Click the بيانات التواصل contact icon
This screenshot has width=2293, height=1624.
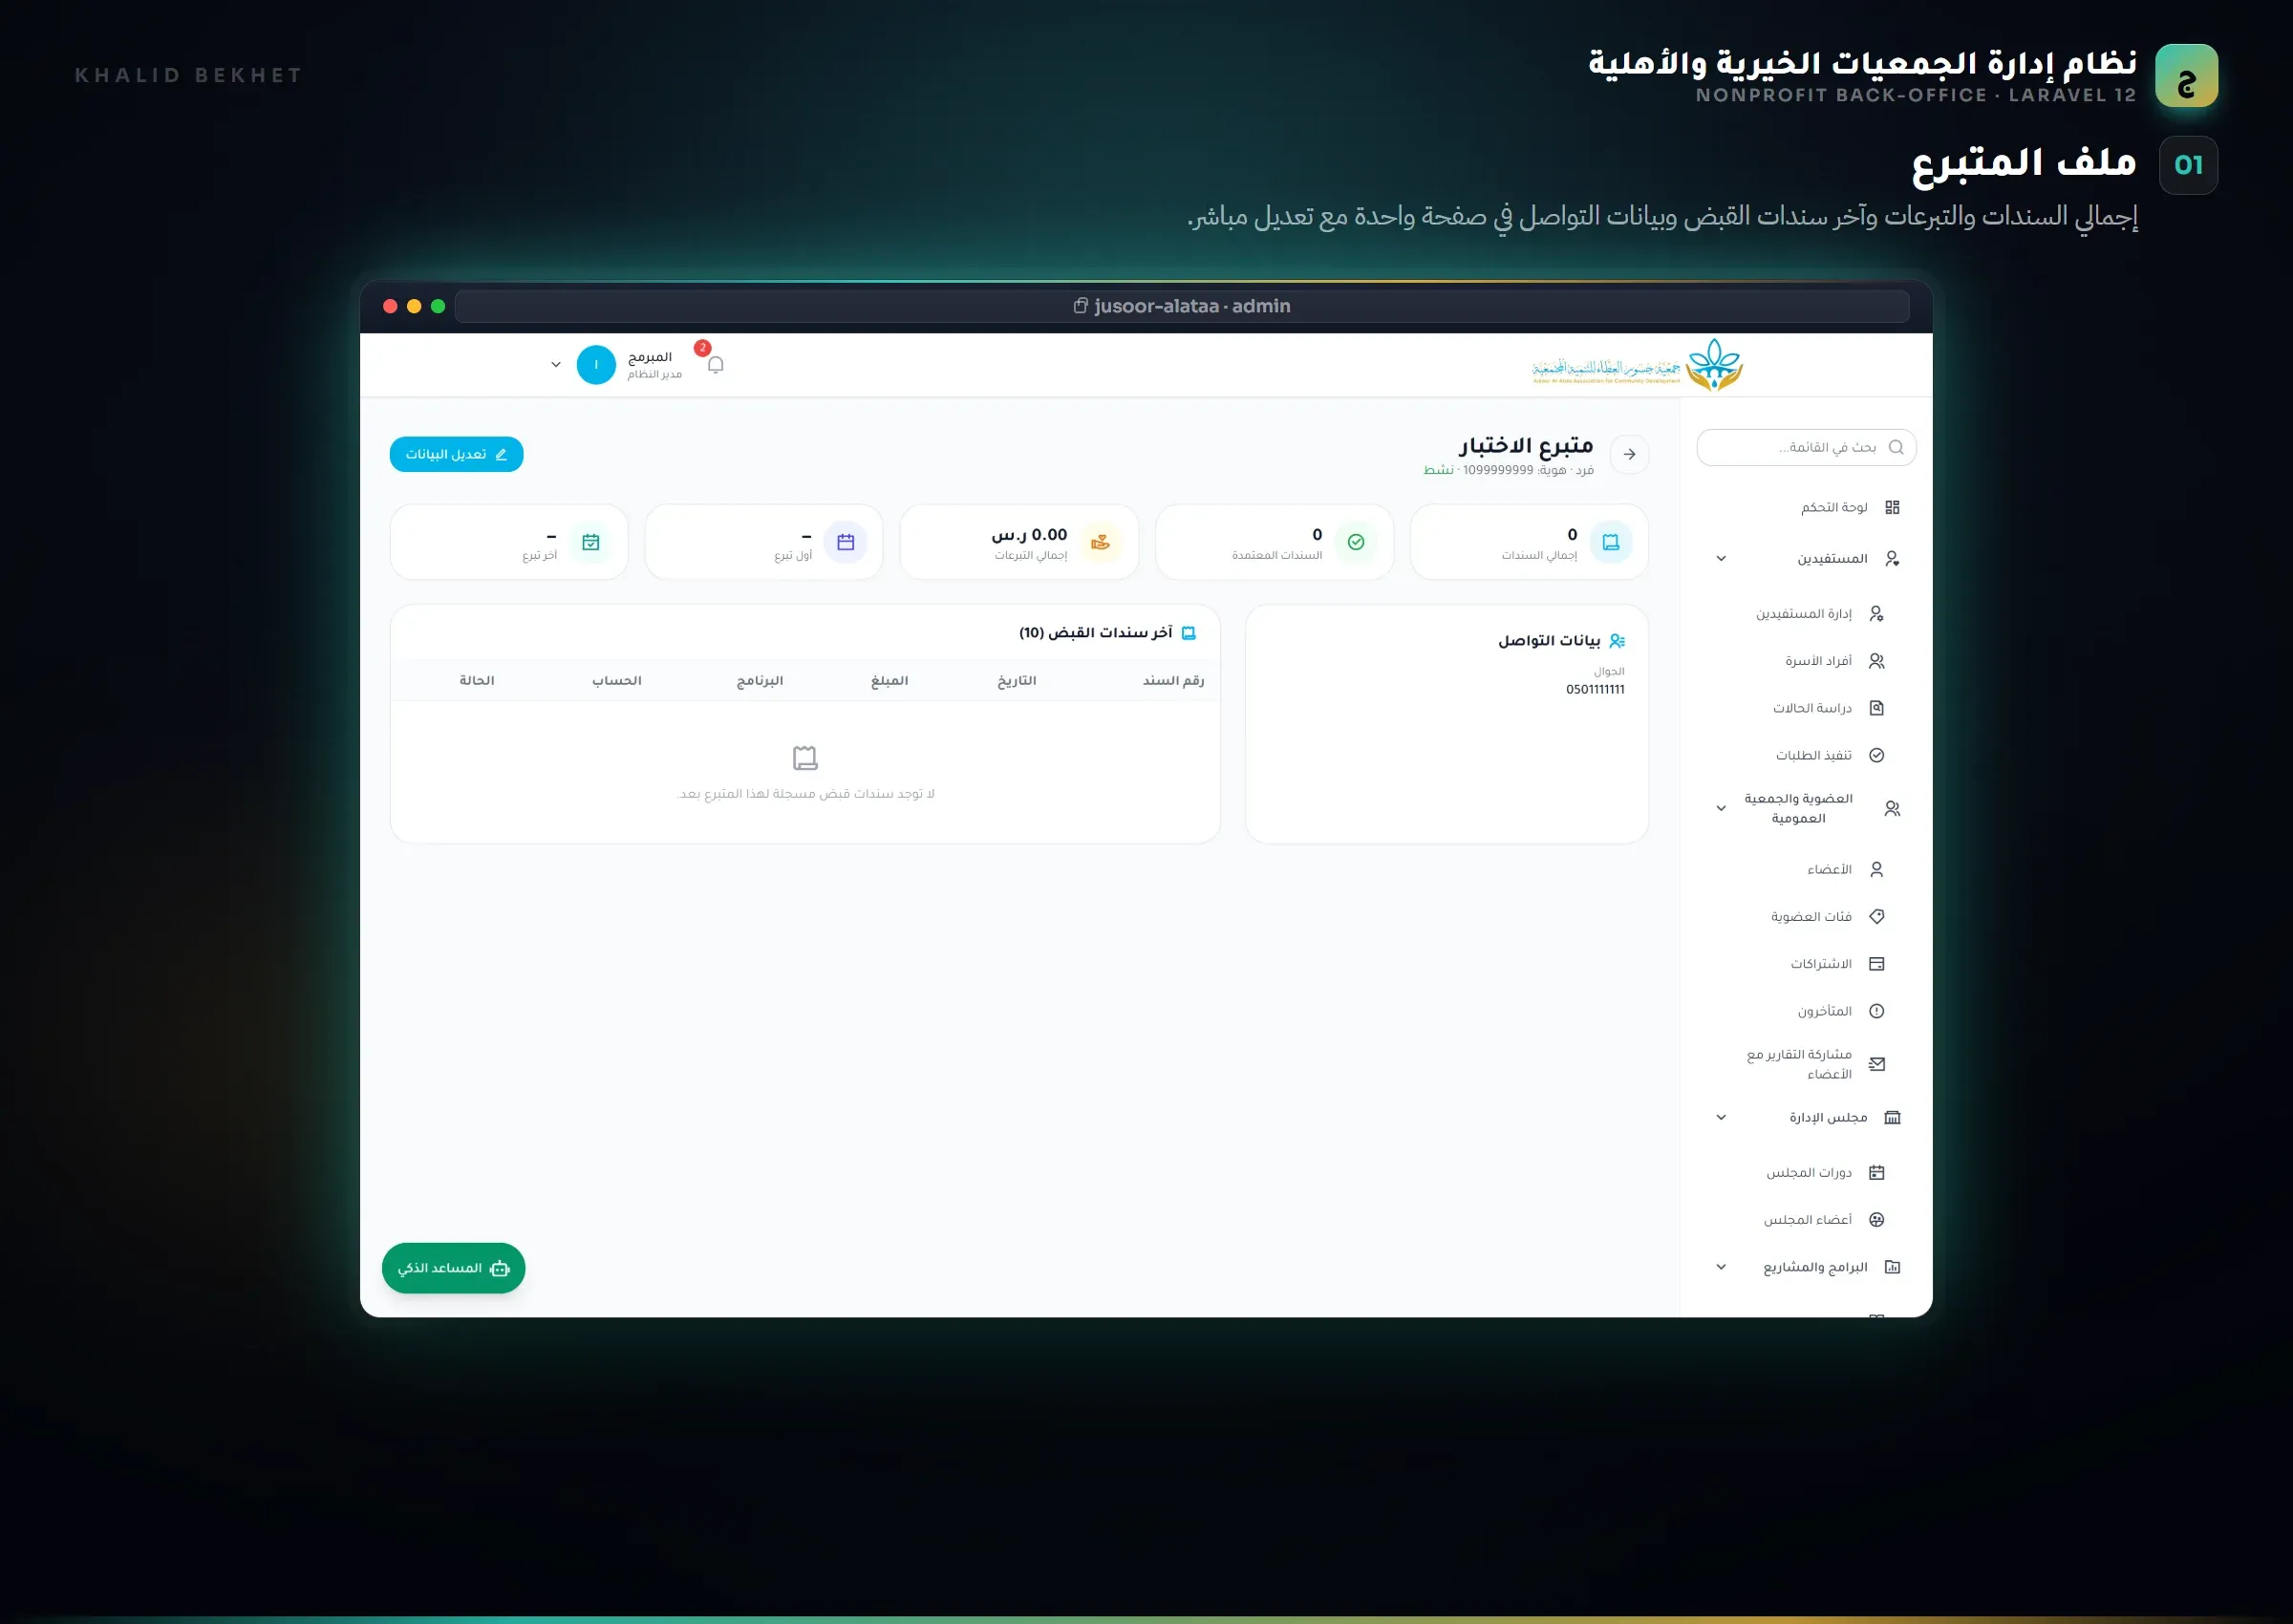pyautogui.click(x=1617, y=641)
